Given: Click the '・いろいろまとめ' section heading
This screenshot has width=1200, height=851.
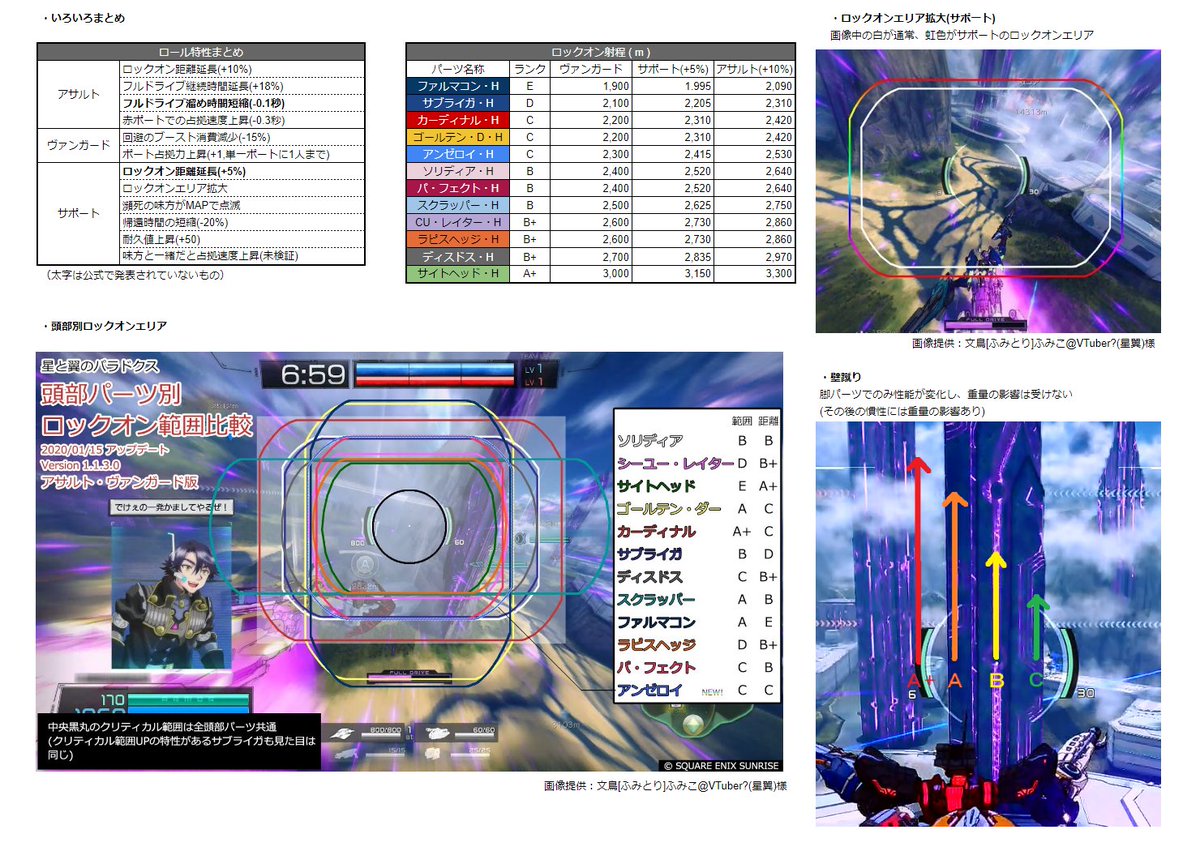Looking at the screenshot, I should pos(84,18).
